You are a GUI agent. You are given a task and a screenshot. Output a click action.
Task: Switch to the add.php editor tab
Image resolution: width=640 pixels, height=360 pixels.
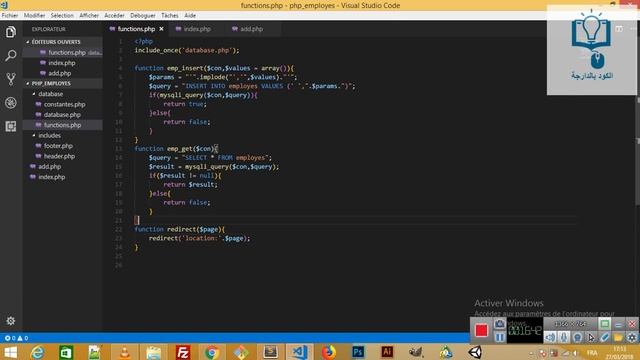(x=251, y=29)
